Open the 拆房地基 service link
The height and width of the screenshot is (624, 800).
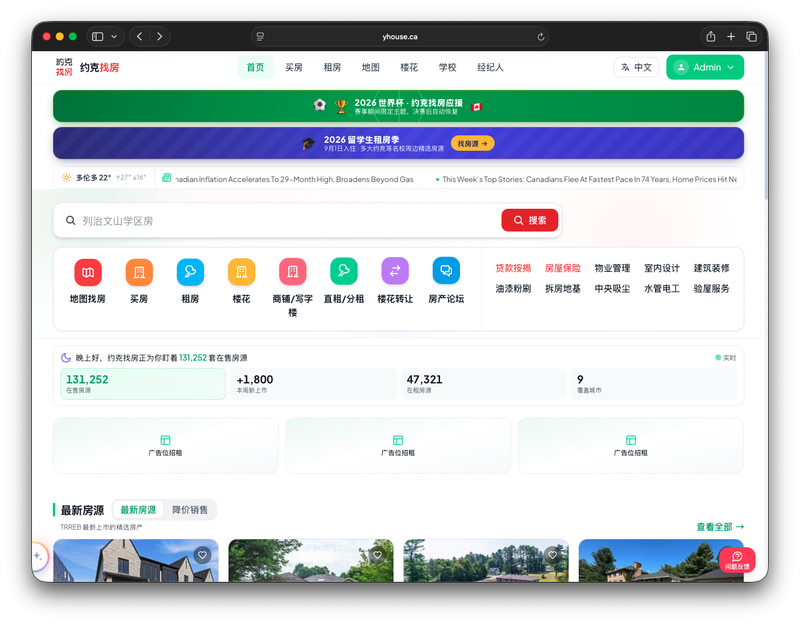click(x=563, y=288)
